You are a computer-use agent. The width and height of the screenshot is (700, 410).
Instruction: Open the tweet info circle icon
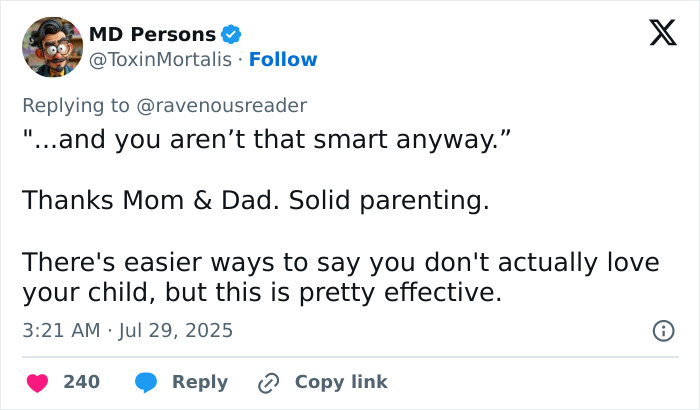662,330
